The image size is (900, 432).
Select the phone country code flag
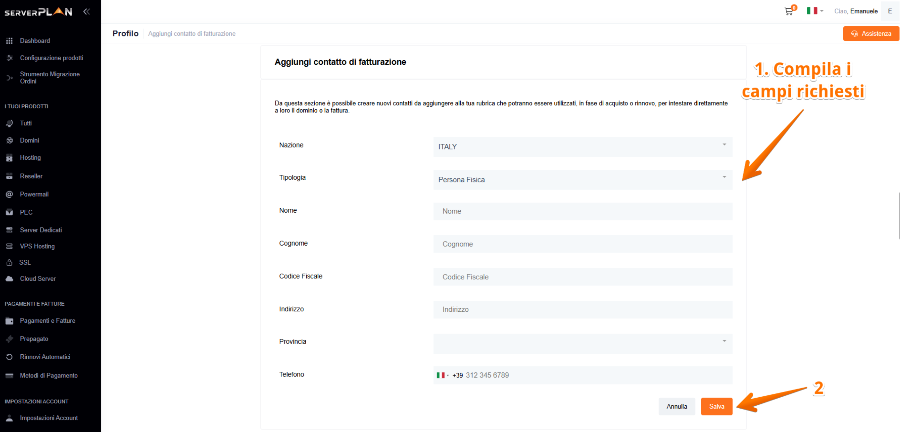[x=442, y=375]
